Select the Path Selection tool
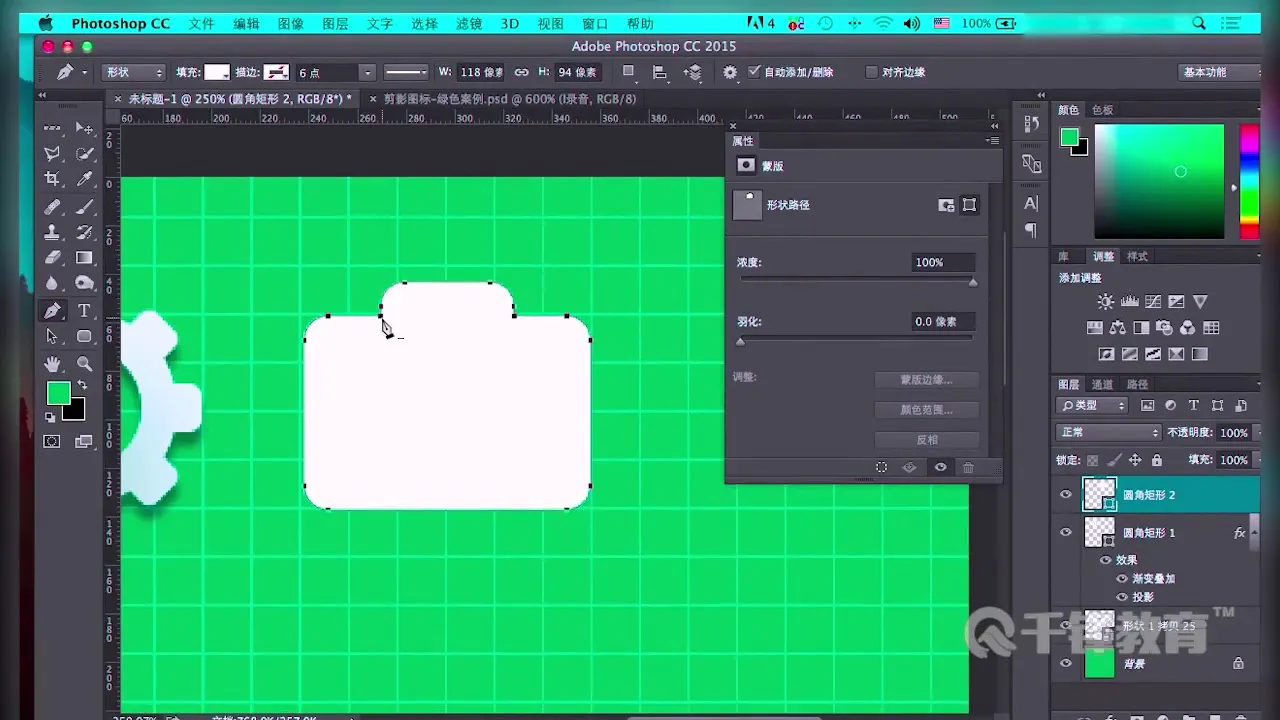 coord(53,337)
